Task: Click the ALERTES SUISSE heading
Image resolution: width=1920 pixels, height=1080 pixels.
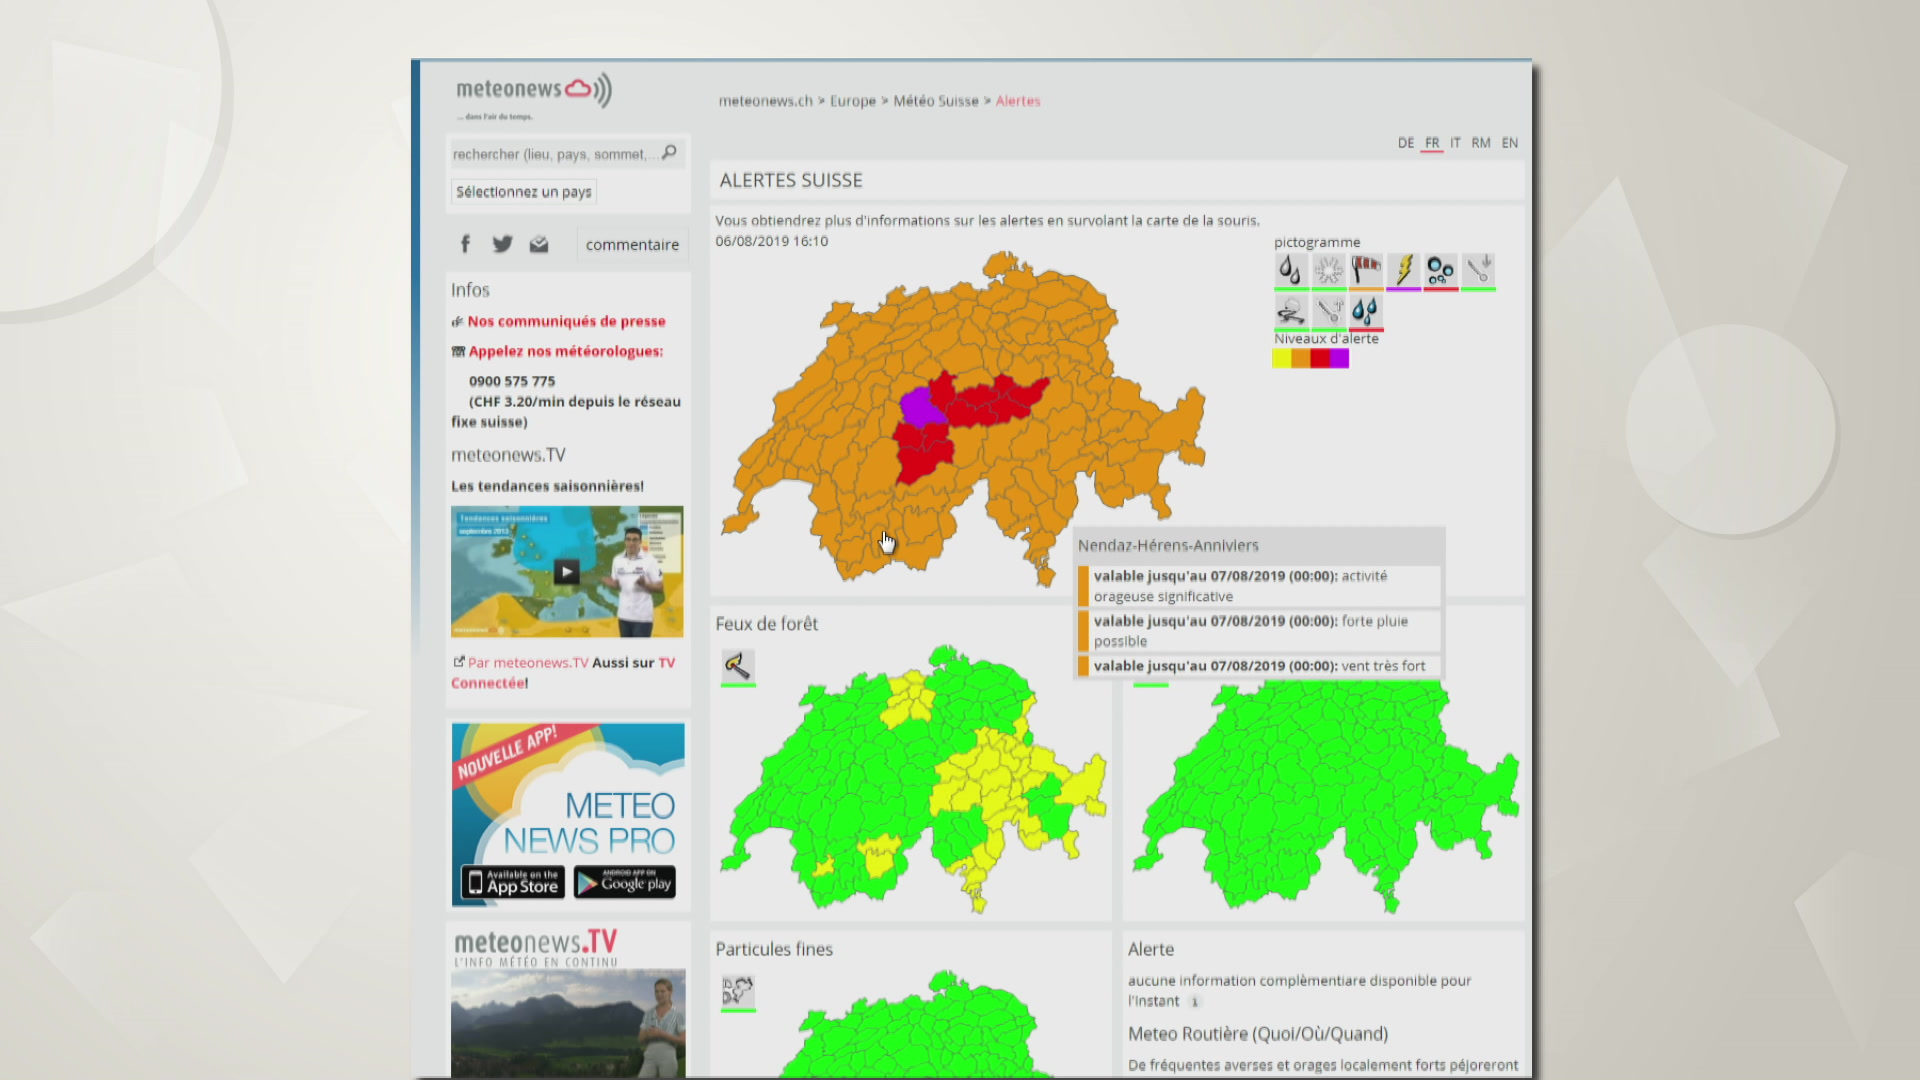Action: tap(791, 180)
